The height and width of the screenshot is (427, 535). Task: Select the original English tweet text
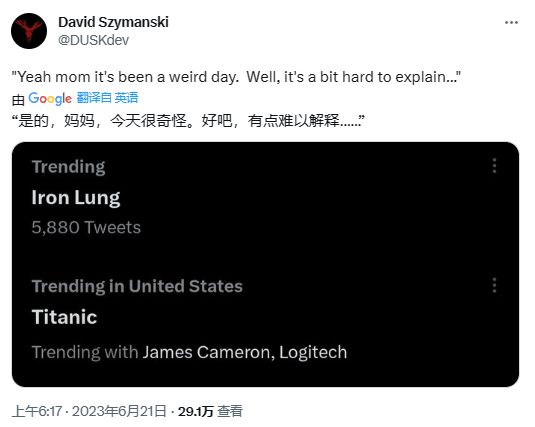(236, 77)
